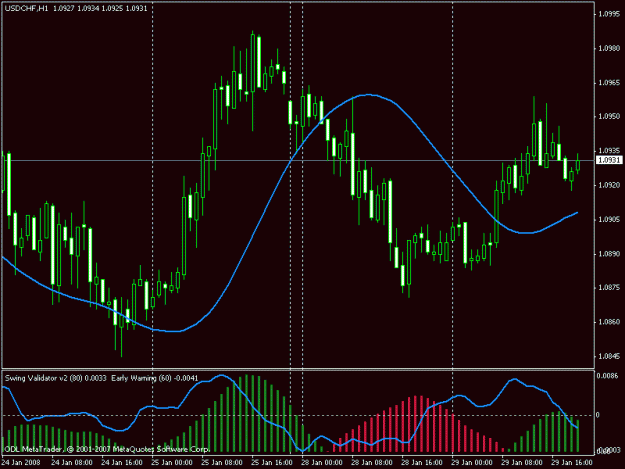Click the OHLC values 1.0927 1.0934 1.0925 1.0931
Screen dimensions: 625x469
(x=100, y=8)
